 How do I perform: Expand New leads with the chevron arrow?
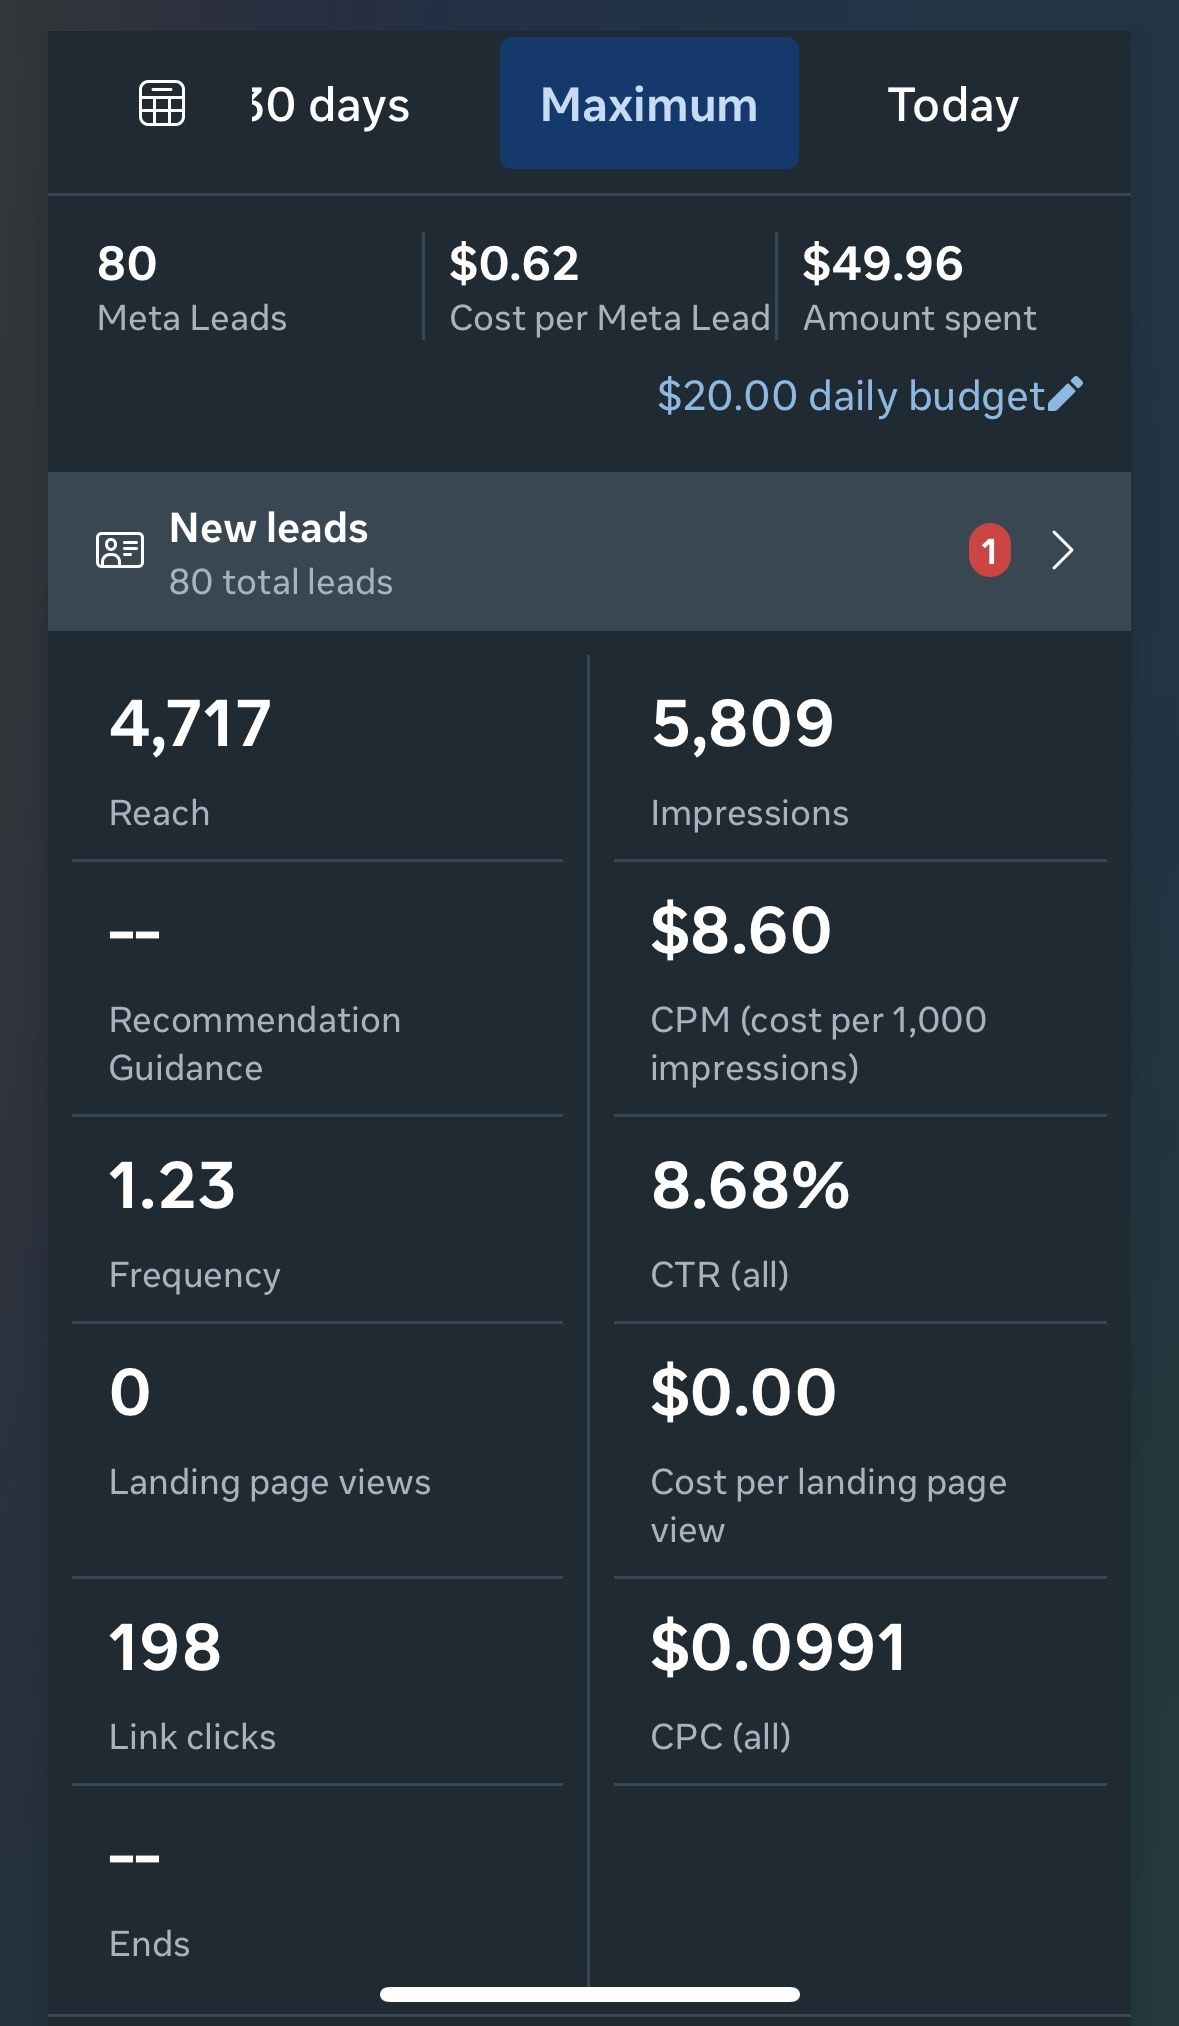click(x=1062, y=551)
